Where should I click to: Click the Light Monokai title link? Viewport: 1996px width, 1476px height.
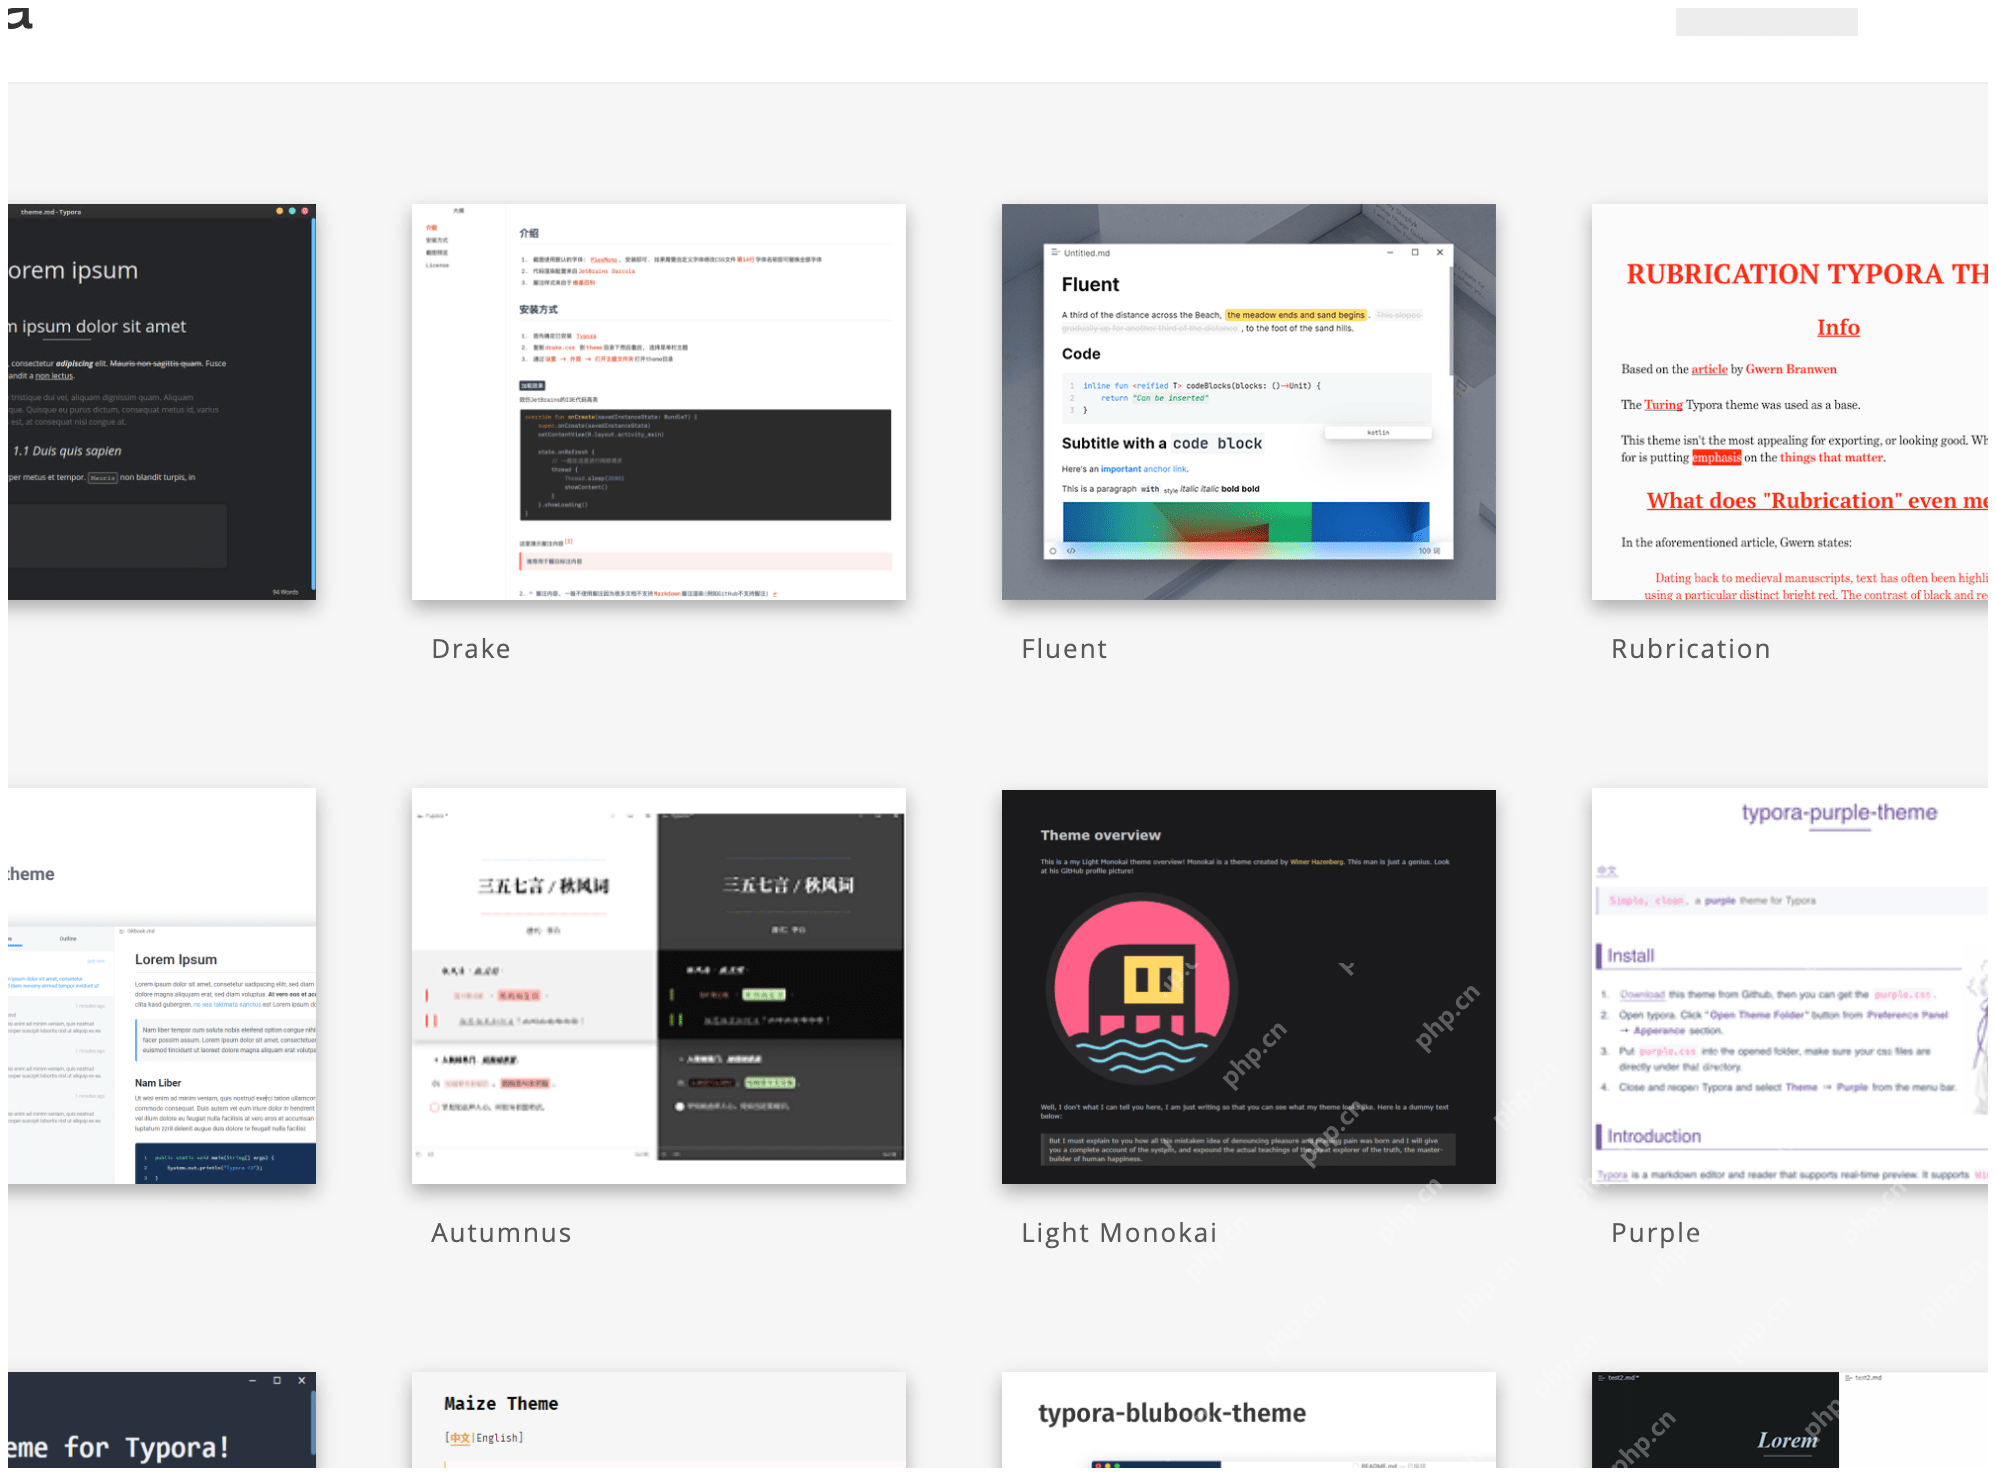tap(1119, 1233)
